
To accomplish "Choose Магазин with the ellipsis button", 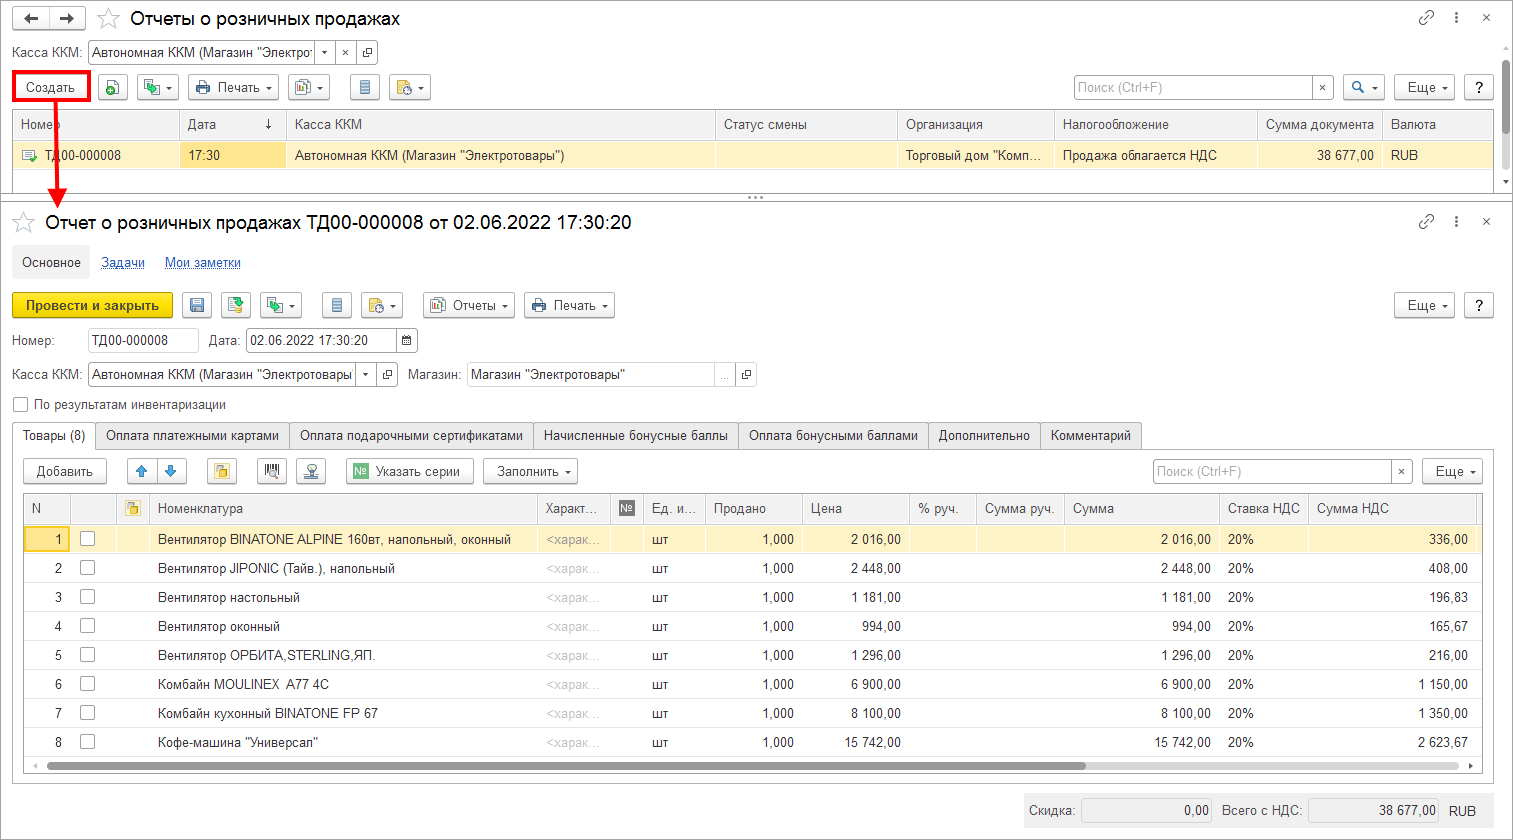I will (x=724, y=375).
